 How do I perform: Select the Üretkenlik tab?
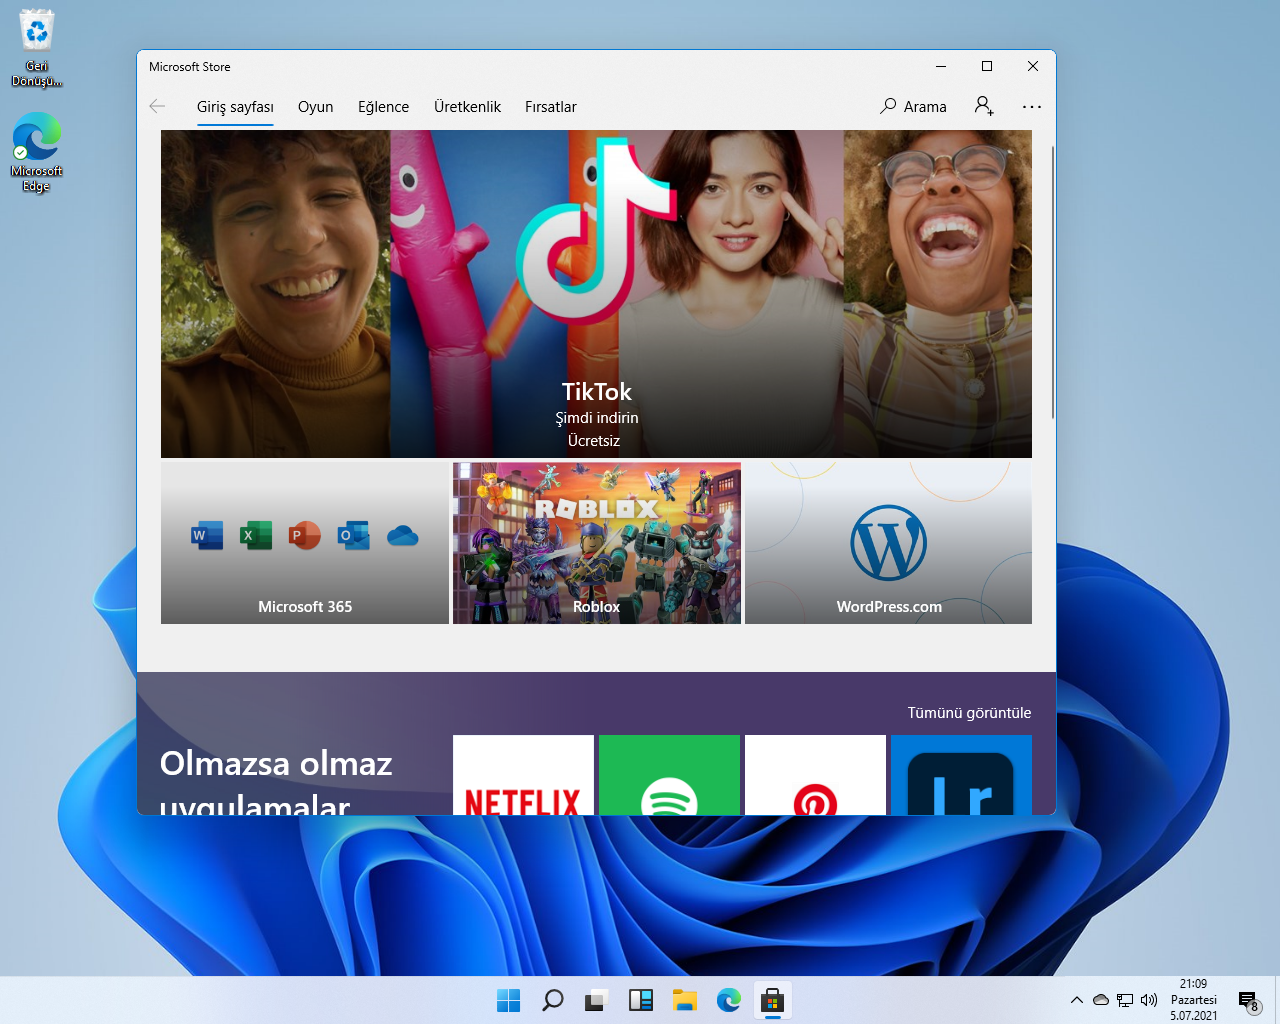(467, 107)
